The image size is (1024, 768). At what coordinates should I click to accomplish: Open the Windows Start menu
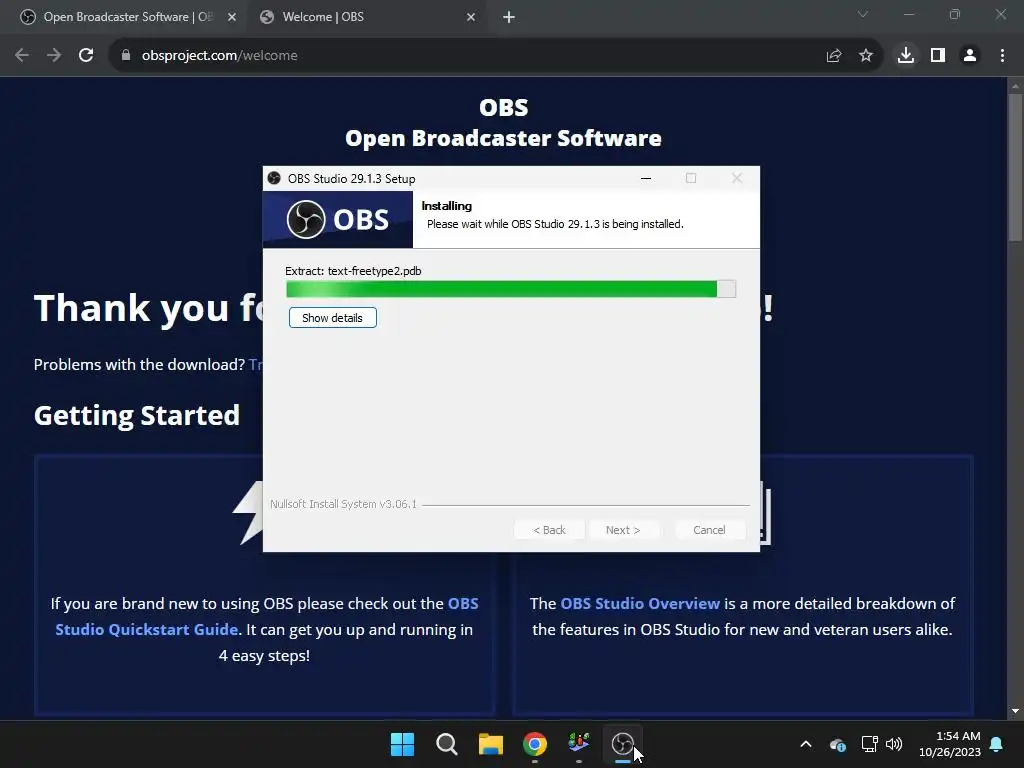pyautogui.click(x=402, y=744)
